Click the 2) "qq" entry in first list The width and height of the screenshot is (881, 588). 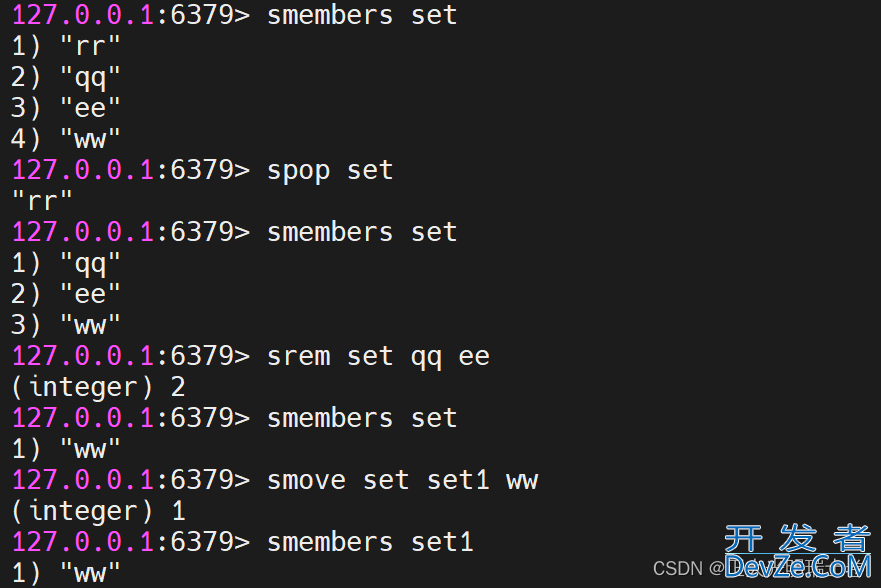tap(66, 78)
